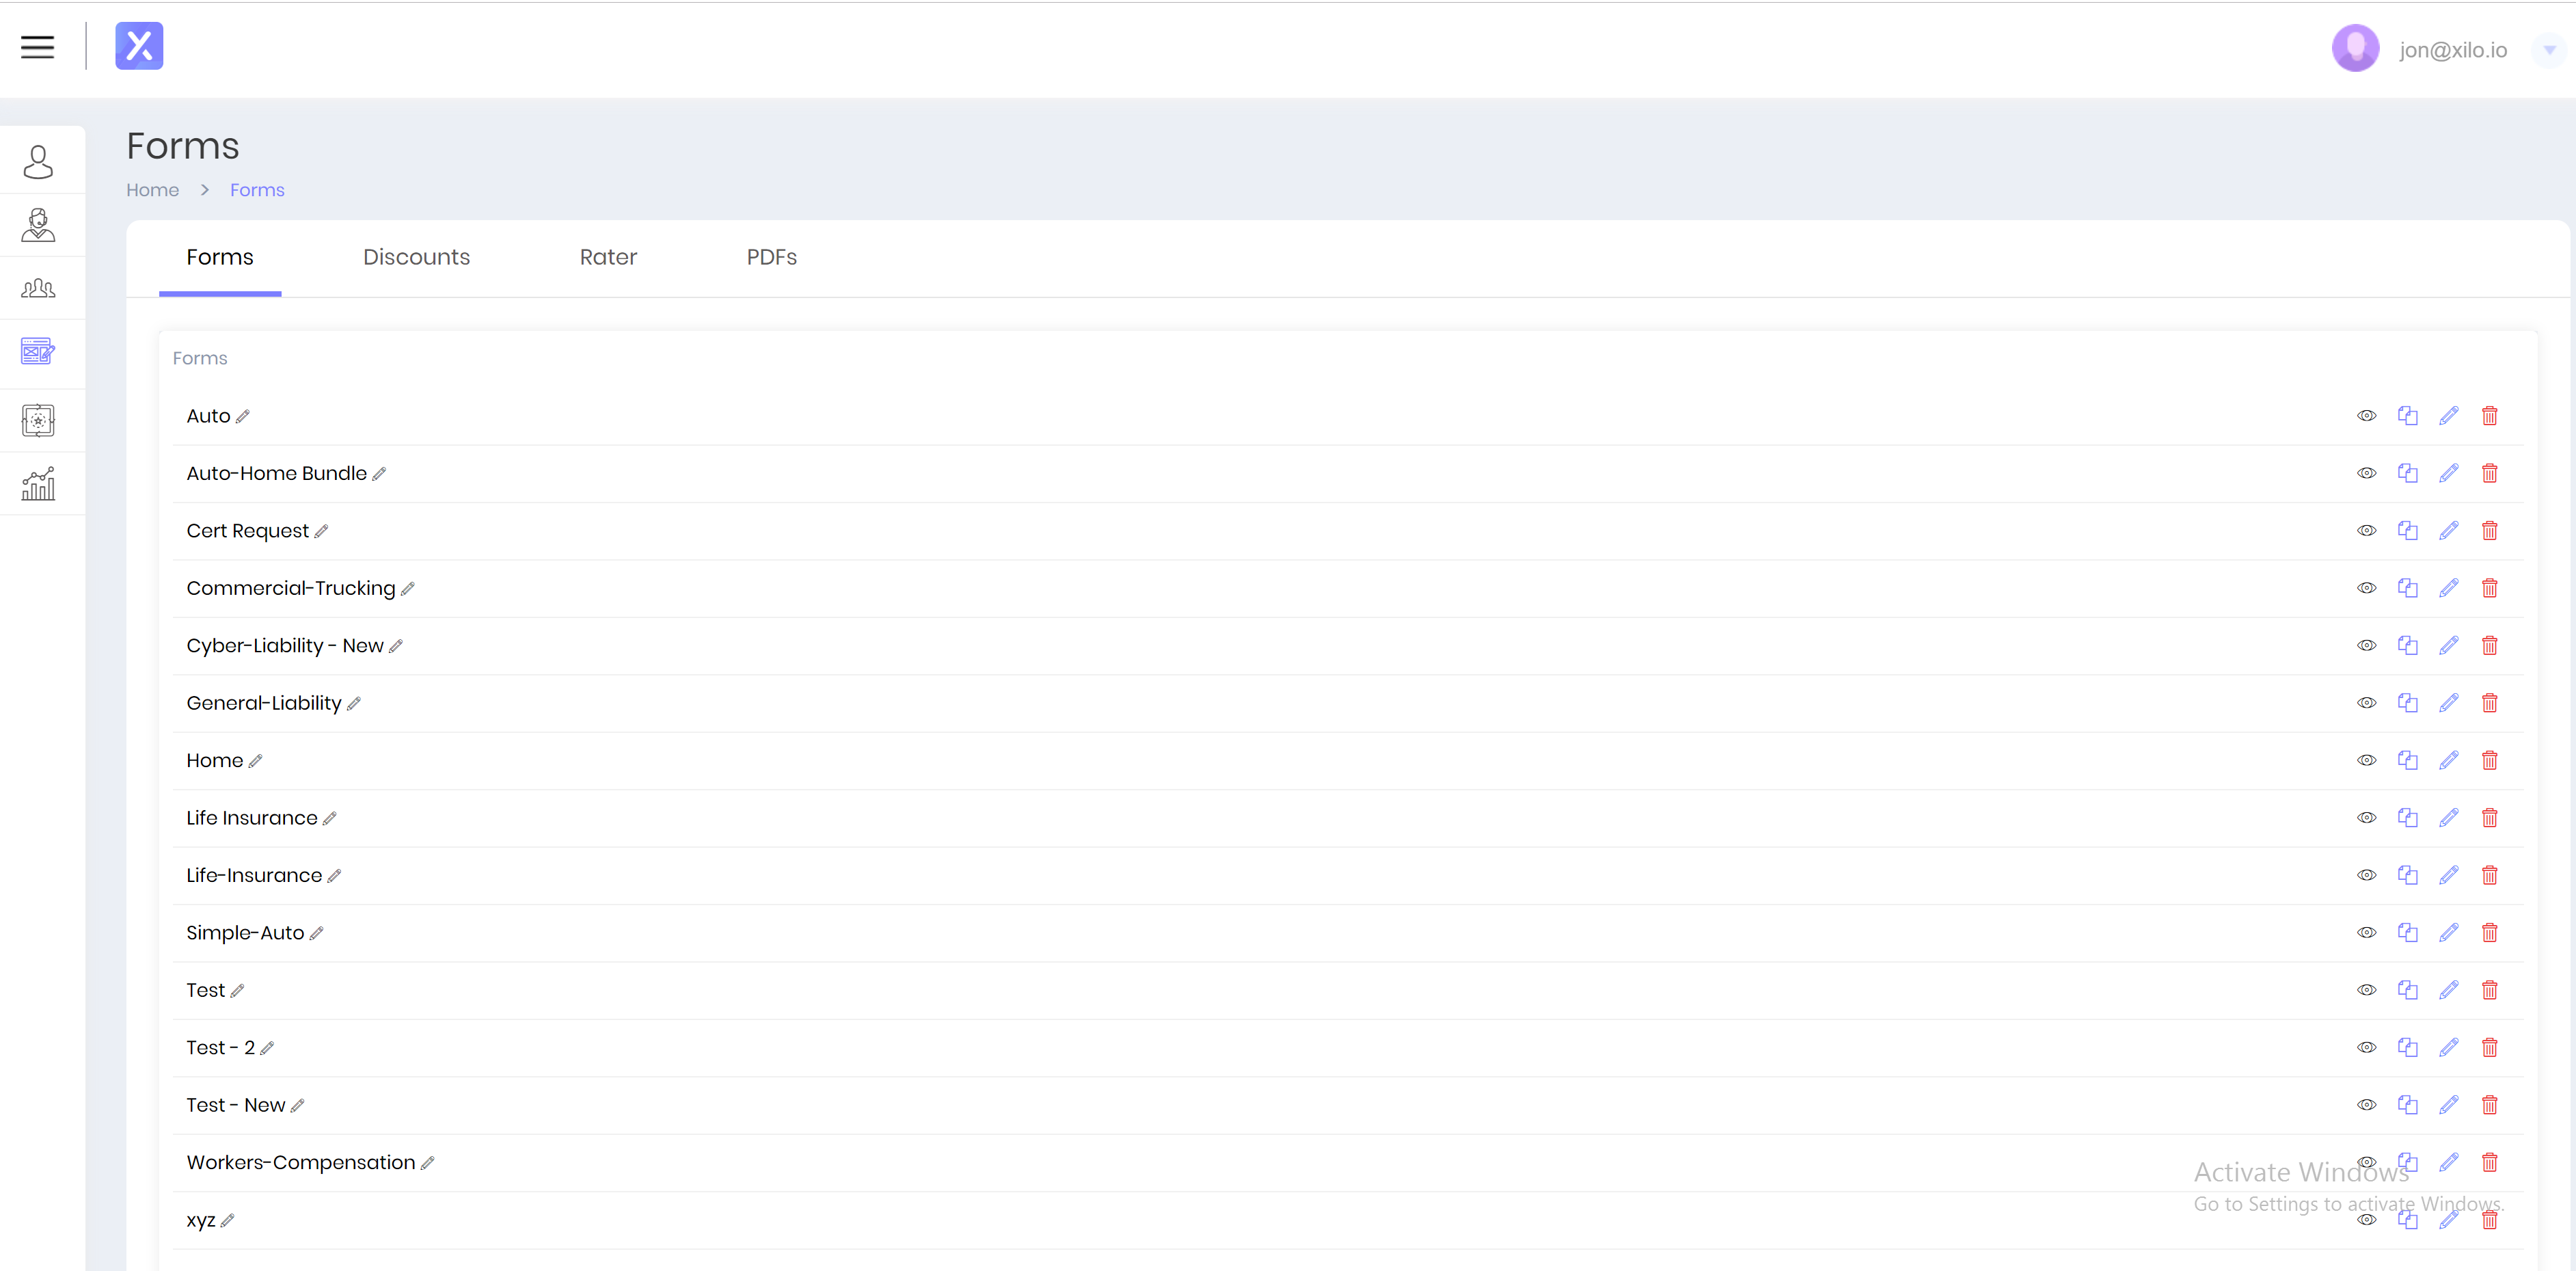
Task: Duplicate the Cert Request form
Action: (x=2407, y=531)
